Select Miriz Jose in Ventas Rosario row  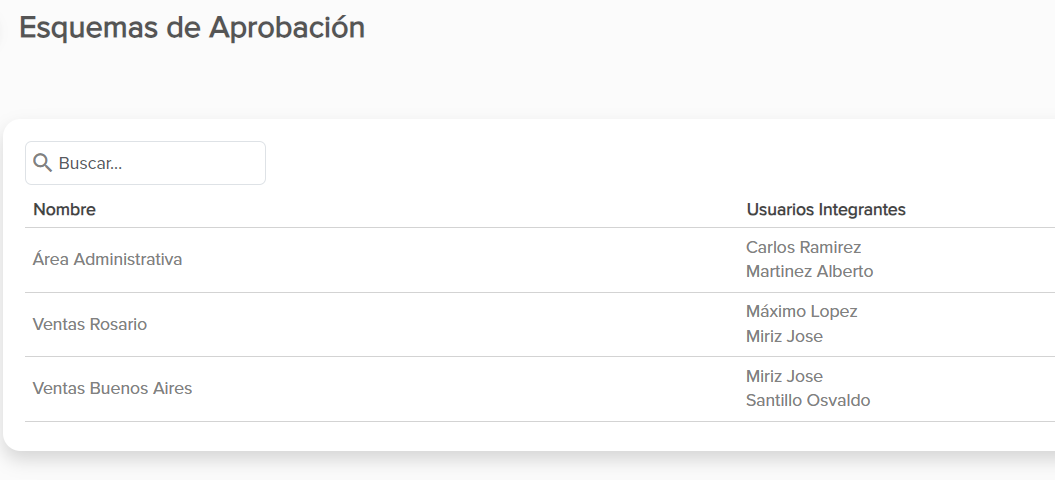pyautogui.click(x=784, y=336)
